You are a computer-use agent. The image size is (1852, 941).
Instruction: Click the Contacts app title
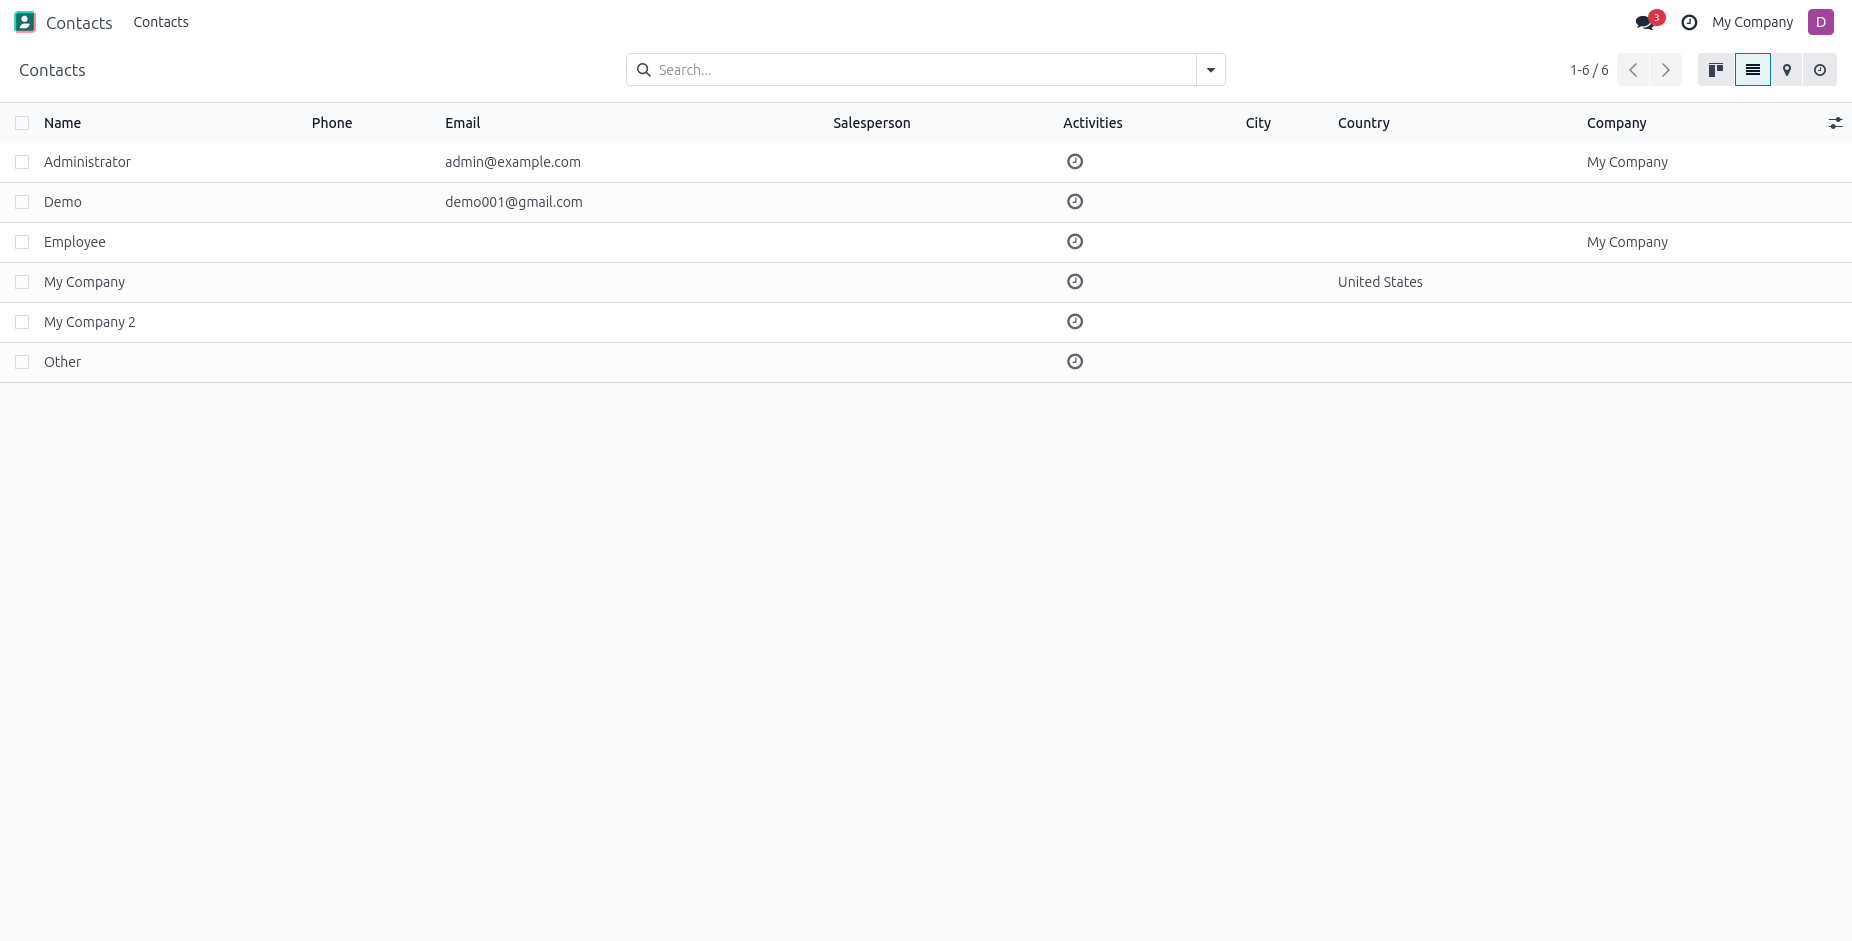pyautogui.click(x=79, y=23)
